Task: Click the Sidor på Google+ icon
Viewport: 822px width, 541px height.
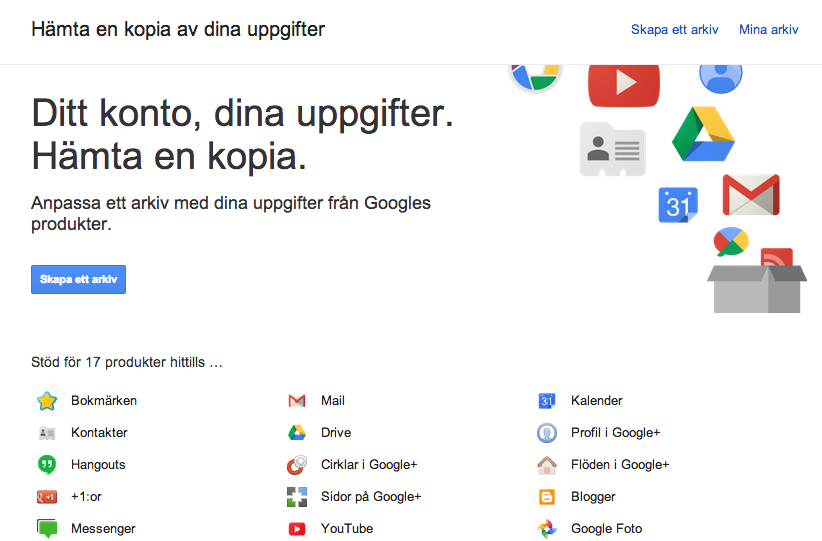Action: (297, 497)
